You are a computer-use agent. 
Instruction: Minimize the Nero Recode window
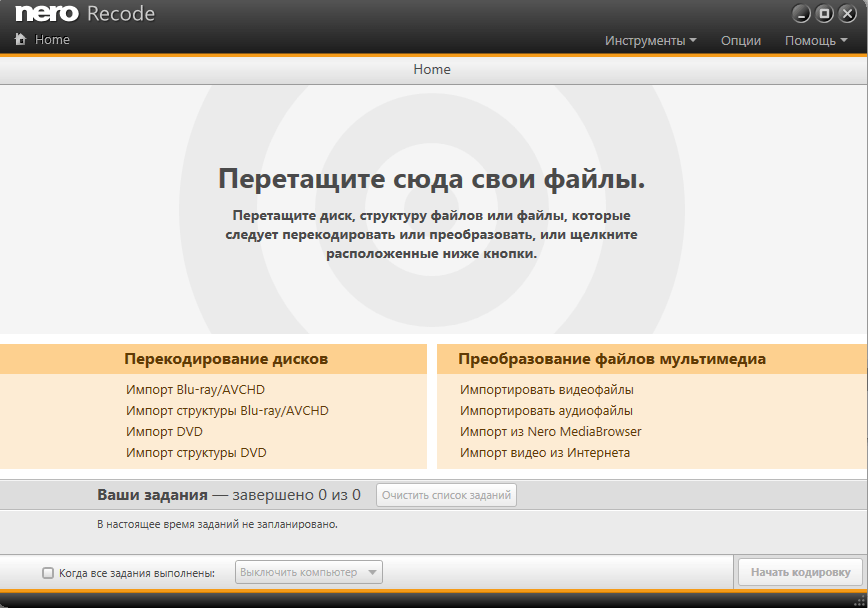point(802,14)
